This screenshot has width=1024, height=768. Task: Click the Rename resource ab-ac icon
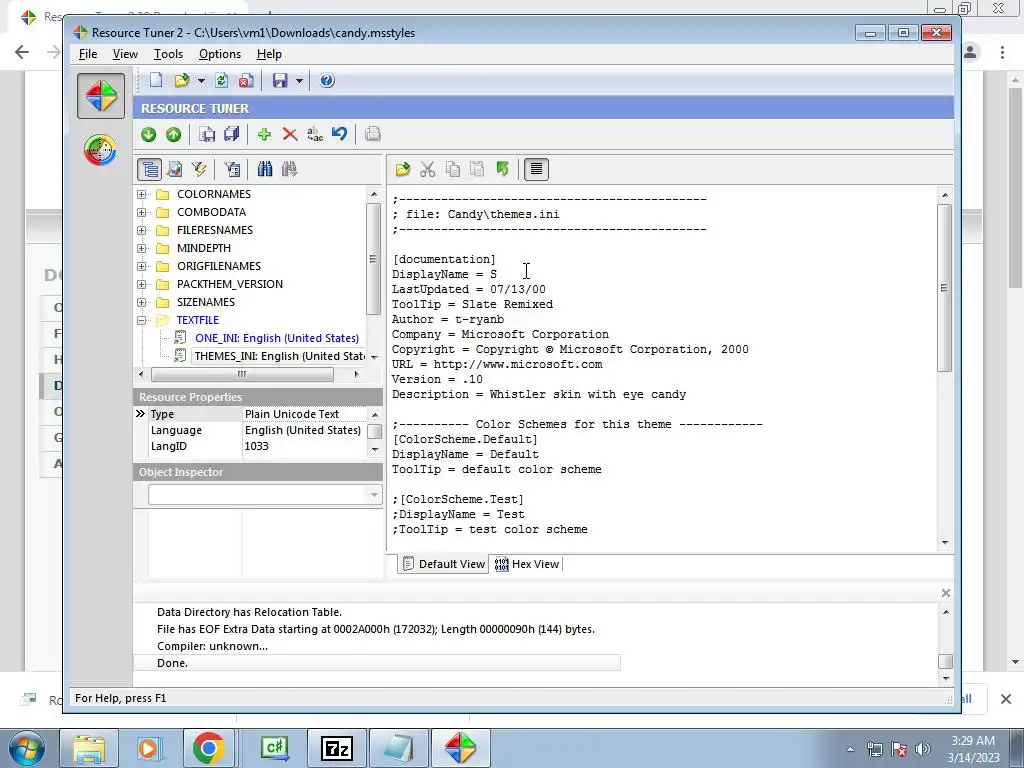pyautogui.click(x=315, y=134)
